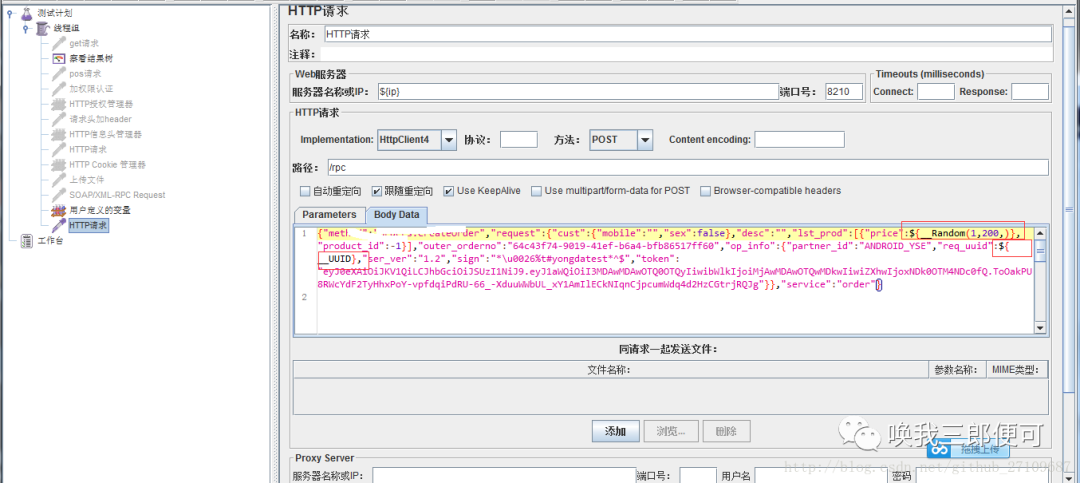The width and height of the screenshot is (1080, 483).
Task: Click the main panel scrollbar down arrow
Action: (1068, 477)
